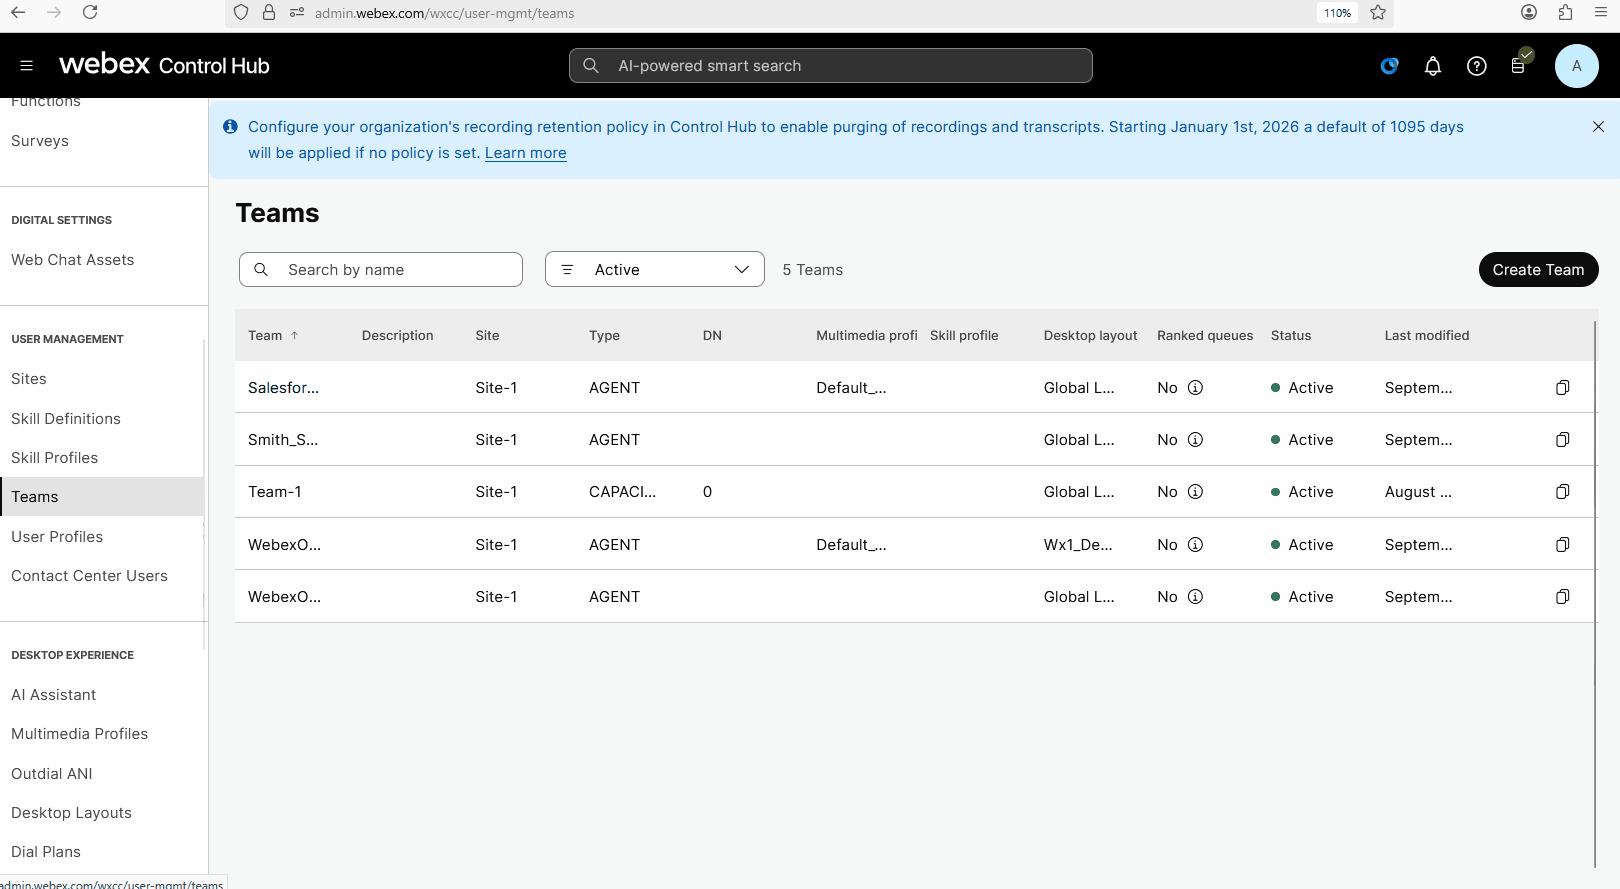Sort by the Team column header
This screenshot has width=1620, height=889.
tap(266, 336)
